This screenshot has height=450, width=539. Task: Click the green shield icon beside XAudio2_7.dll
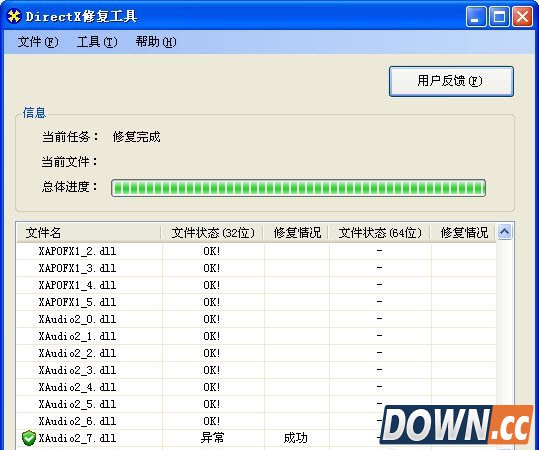point(29,438)
